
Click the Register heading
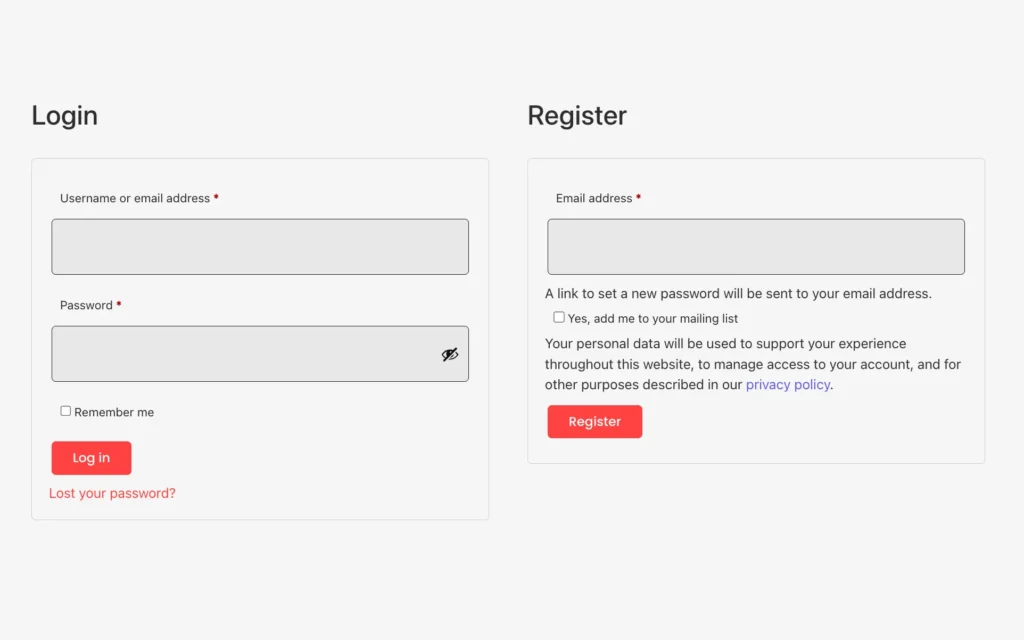(577, 116)
